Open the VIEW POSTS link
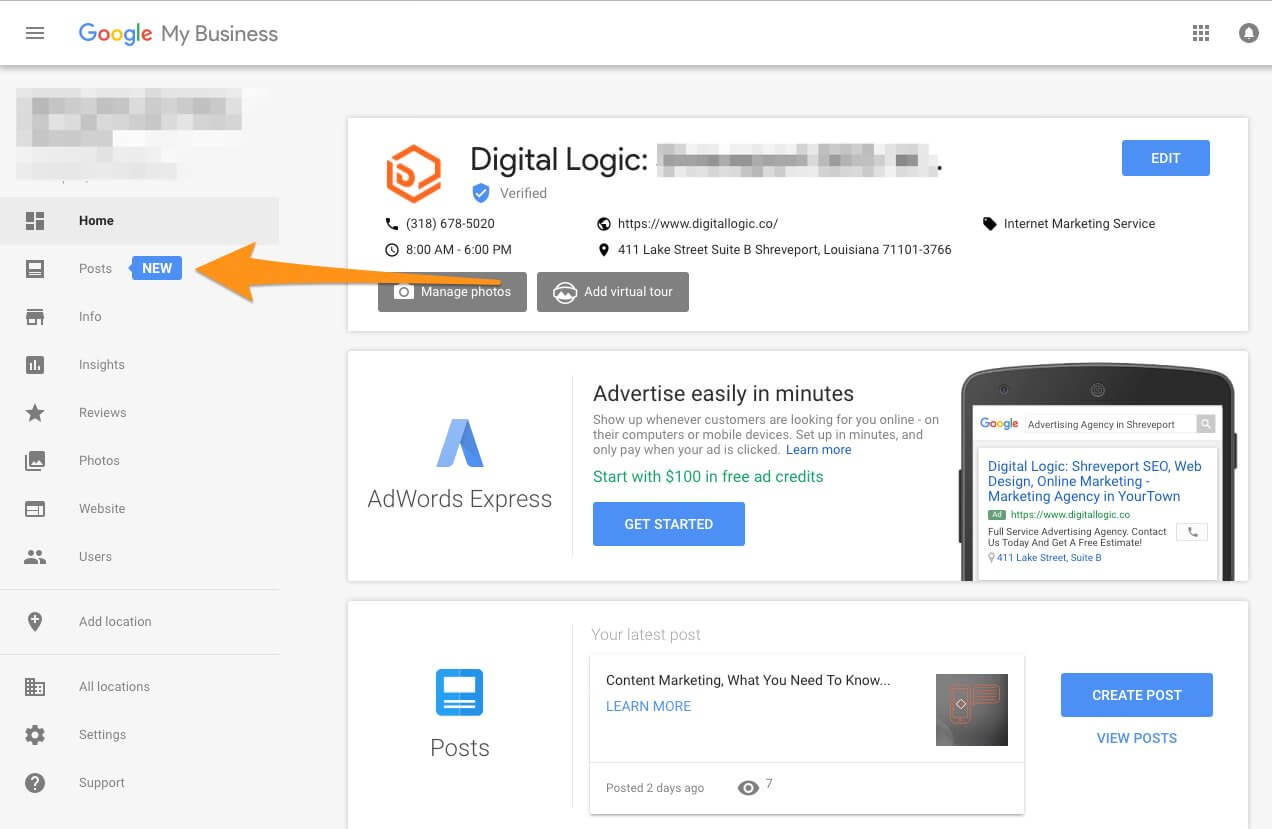Viewport: 1272px width, 829px height. 1137,738
